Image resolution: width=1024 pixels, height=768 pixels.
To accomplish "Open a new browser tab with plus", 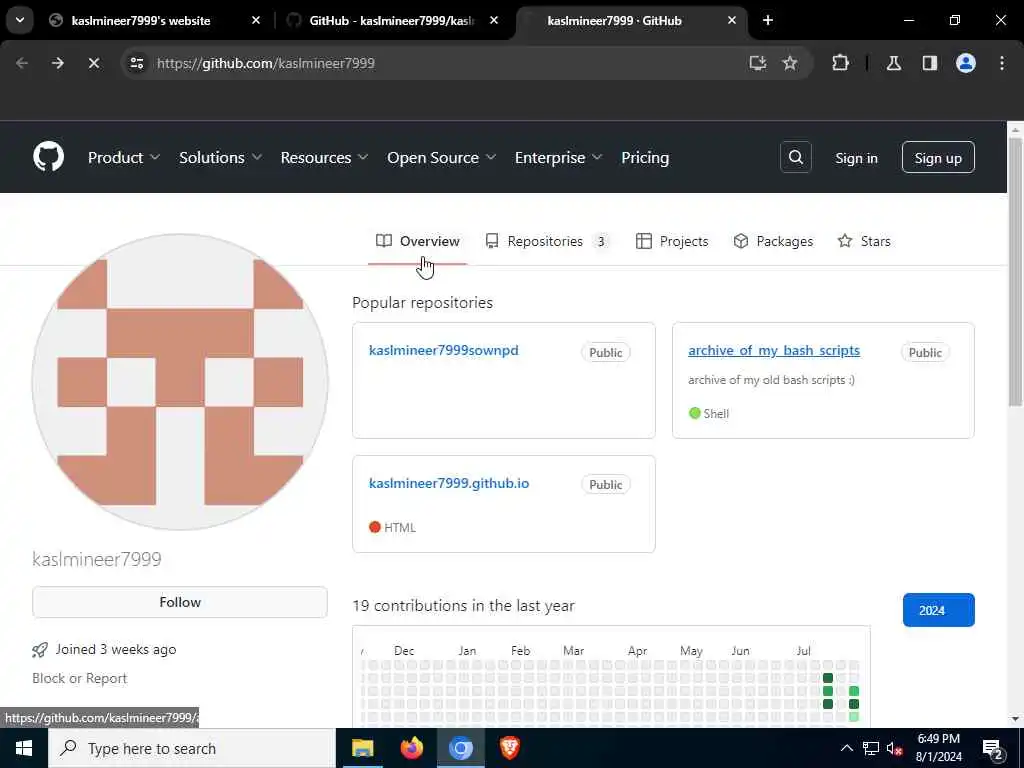I will pos(768,20).
